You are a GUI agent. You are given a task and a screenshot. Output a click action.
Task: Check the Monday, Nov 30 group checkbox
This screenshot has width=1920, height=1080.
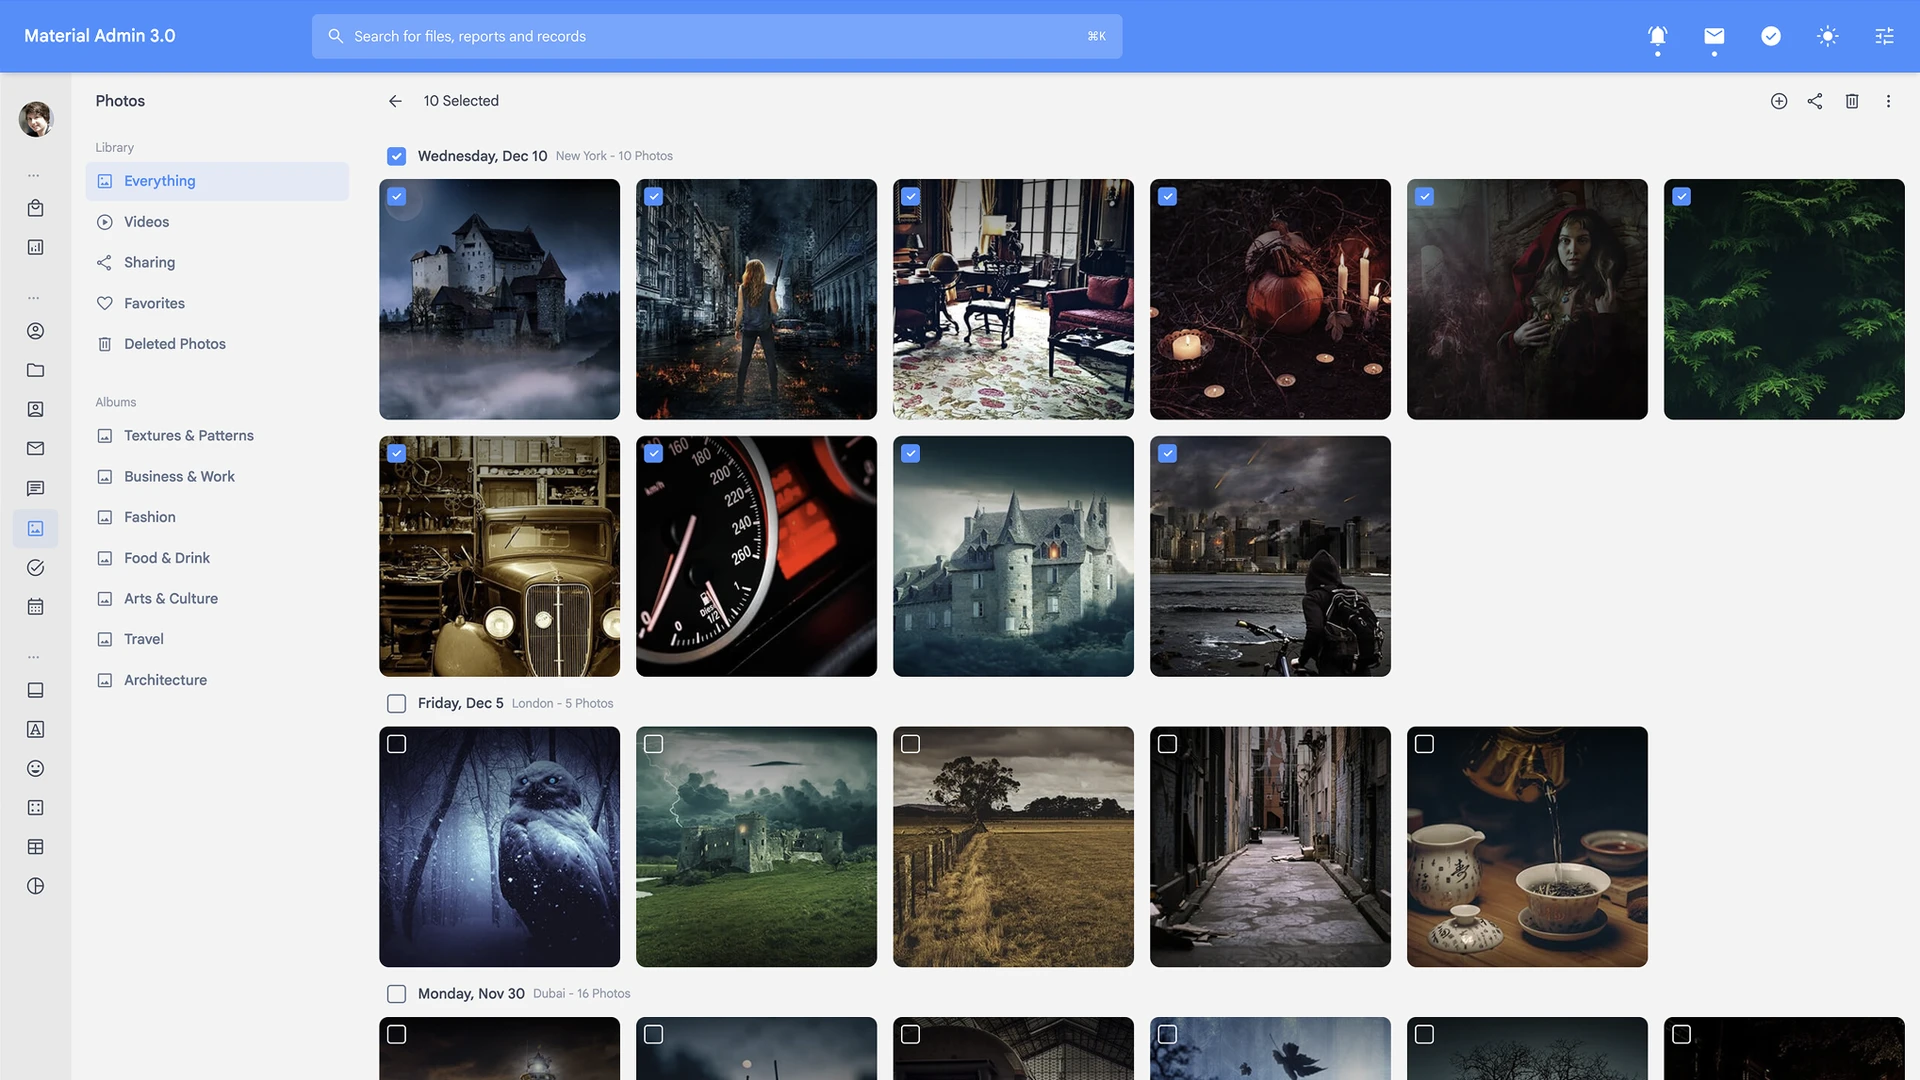tap(396, 994)
